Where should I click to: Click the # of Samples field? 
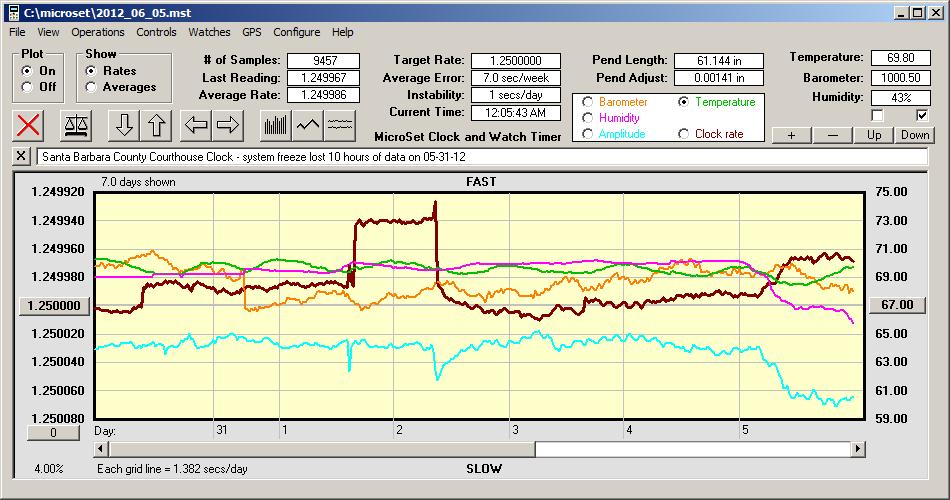324,61
